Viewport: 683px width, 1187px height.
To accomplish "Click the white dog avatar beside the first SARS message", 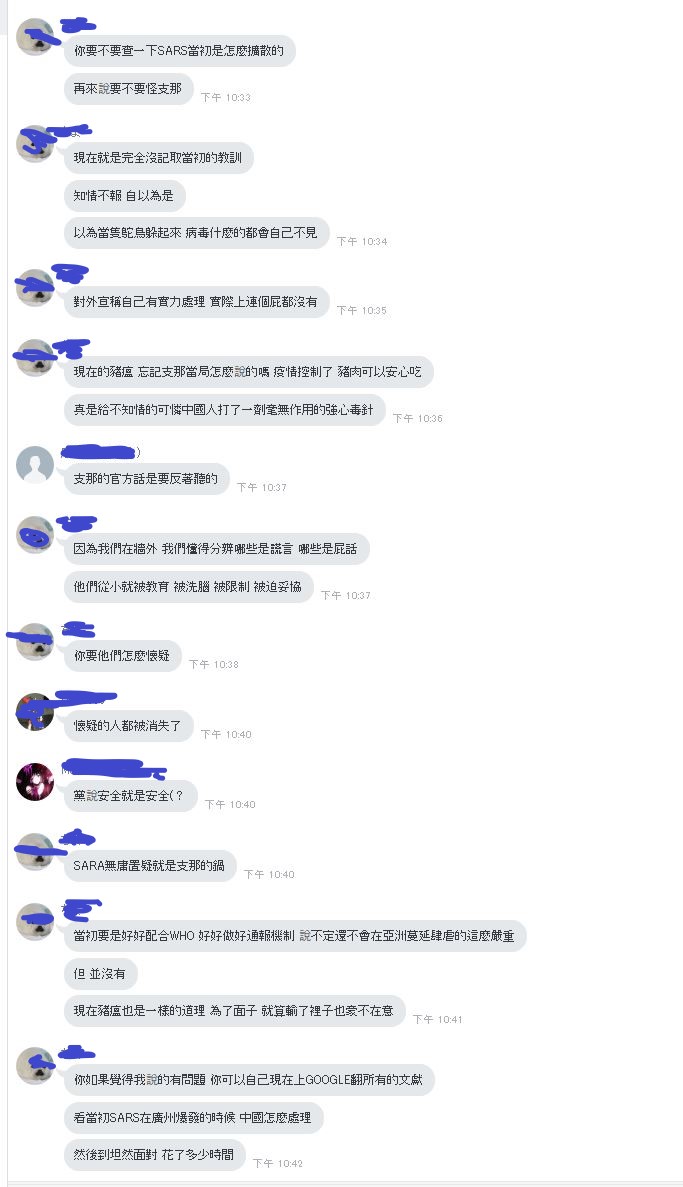I will click(35, 36).
